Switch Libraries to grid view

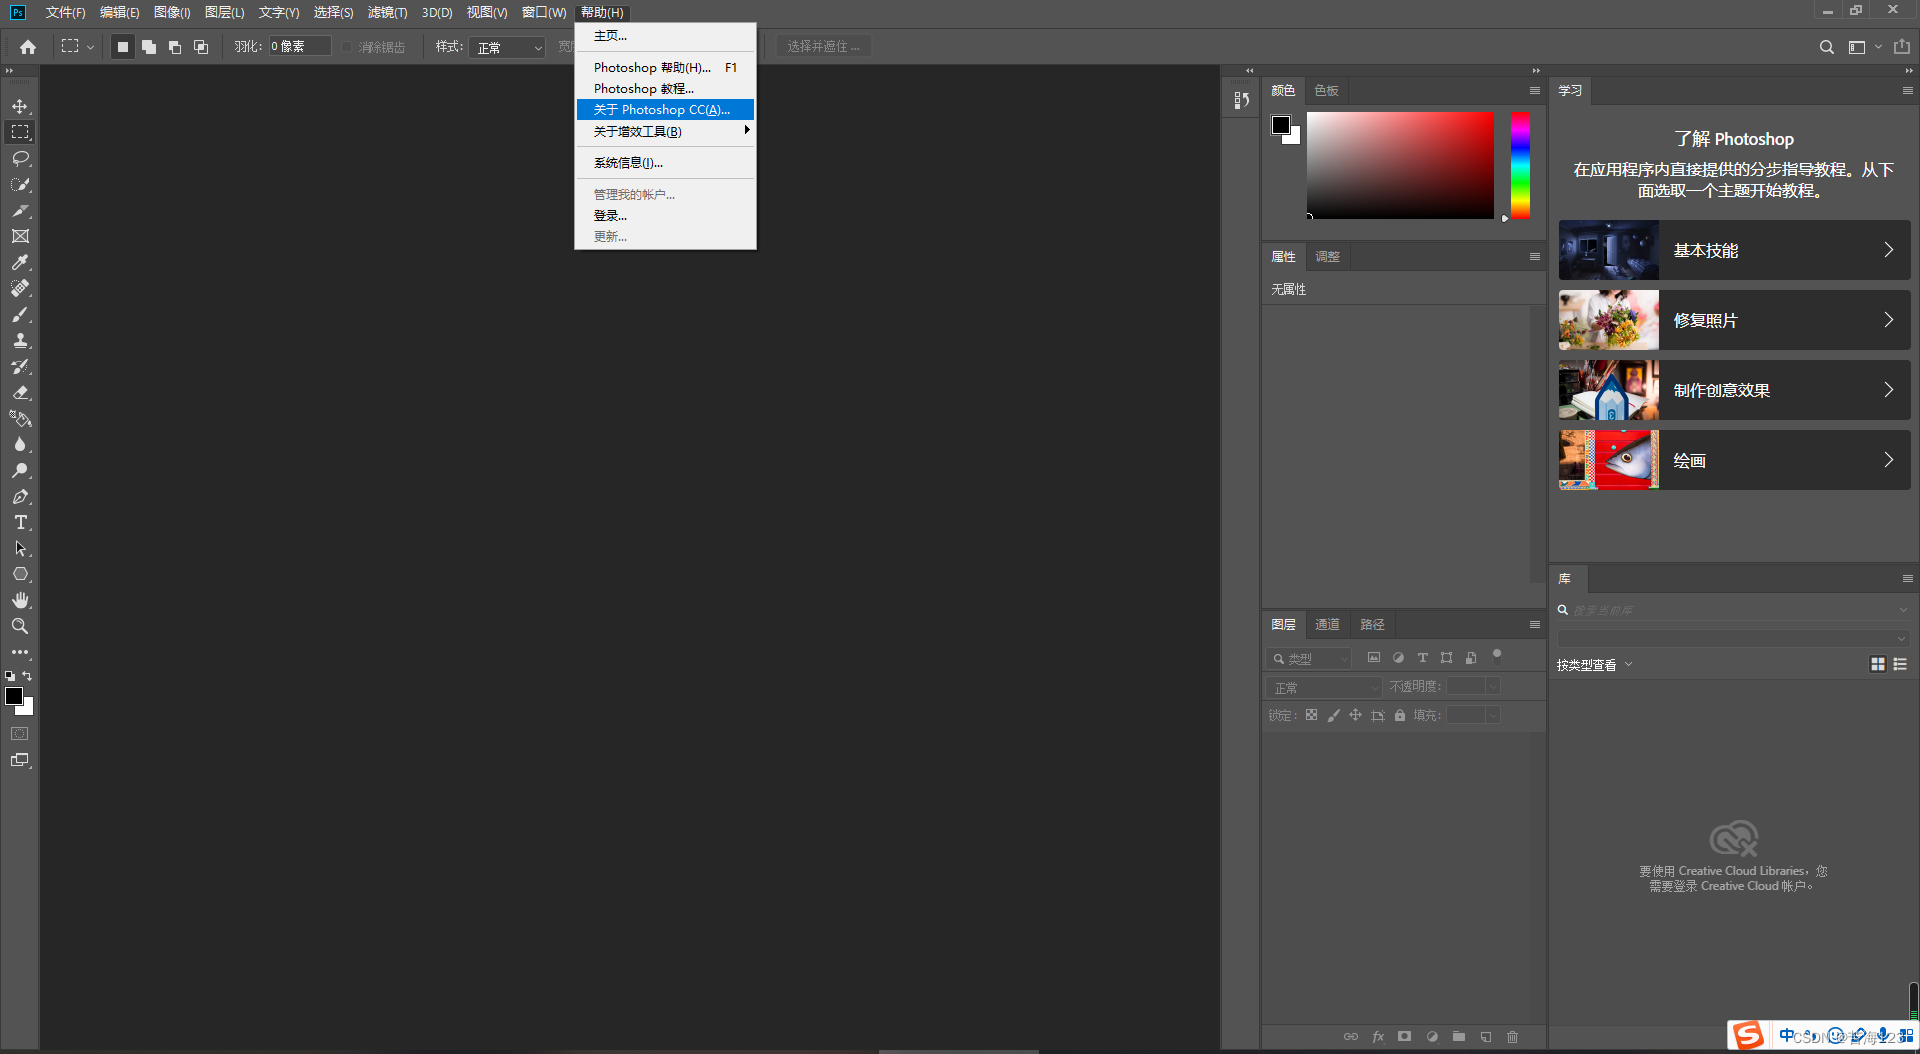[x=1878, y=664]
